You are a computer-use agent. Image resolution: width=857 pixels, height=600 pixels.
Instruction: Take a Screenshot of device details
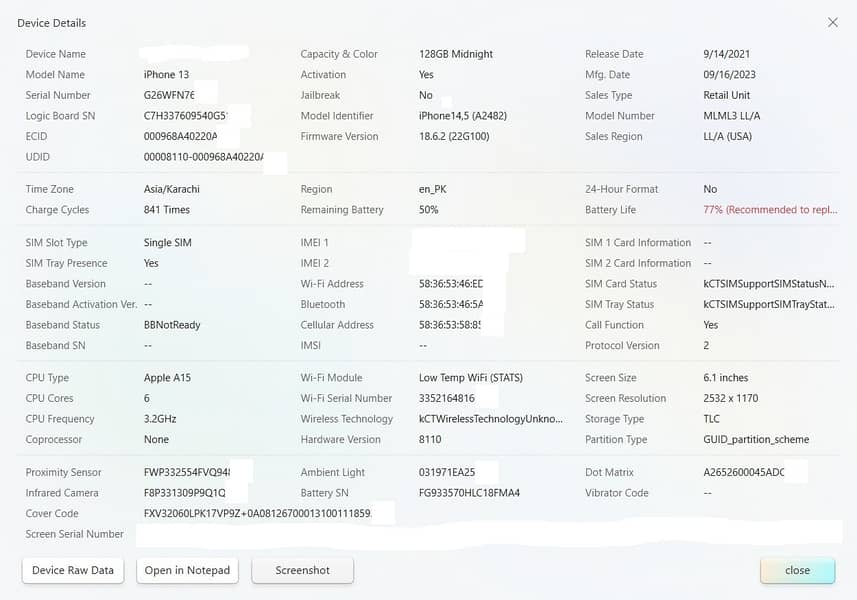(x=302, y=570)
